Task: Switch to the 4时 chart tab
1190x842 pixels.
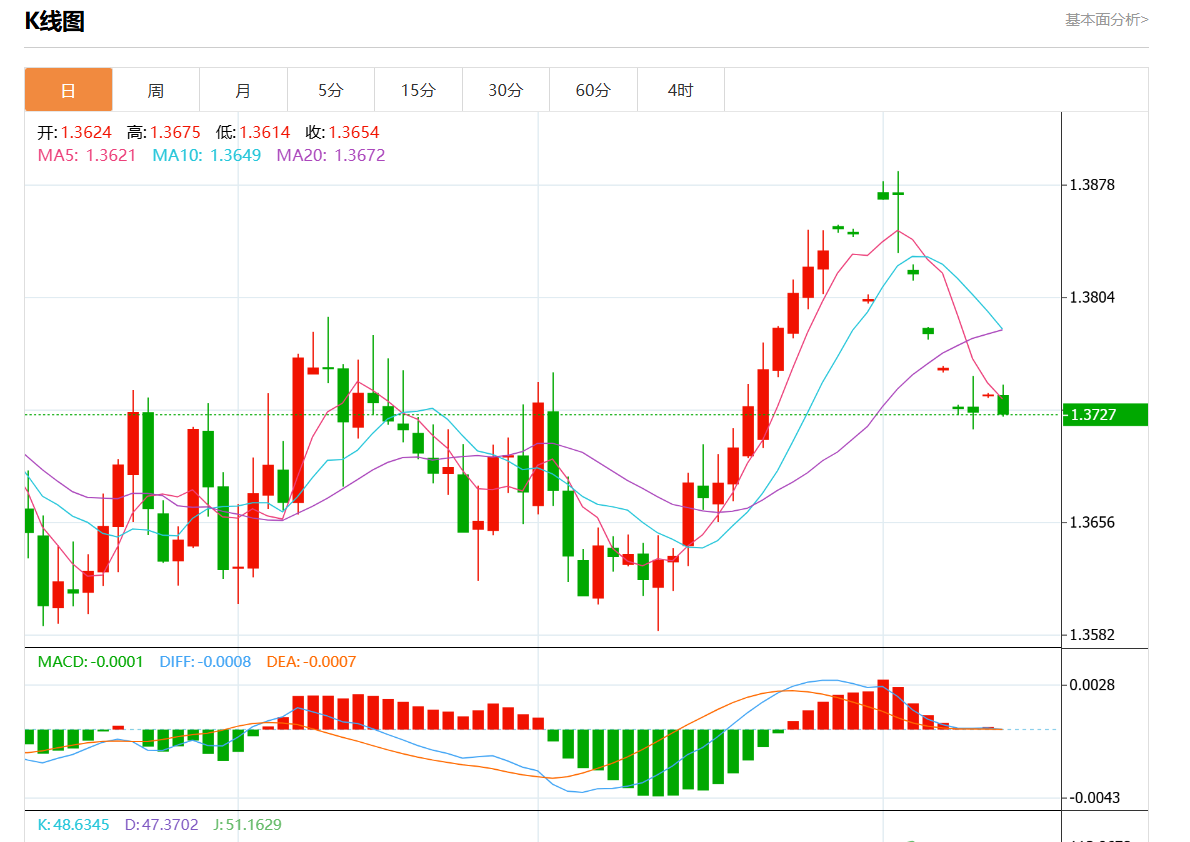Action: click(680, 90)
